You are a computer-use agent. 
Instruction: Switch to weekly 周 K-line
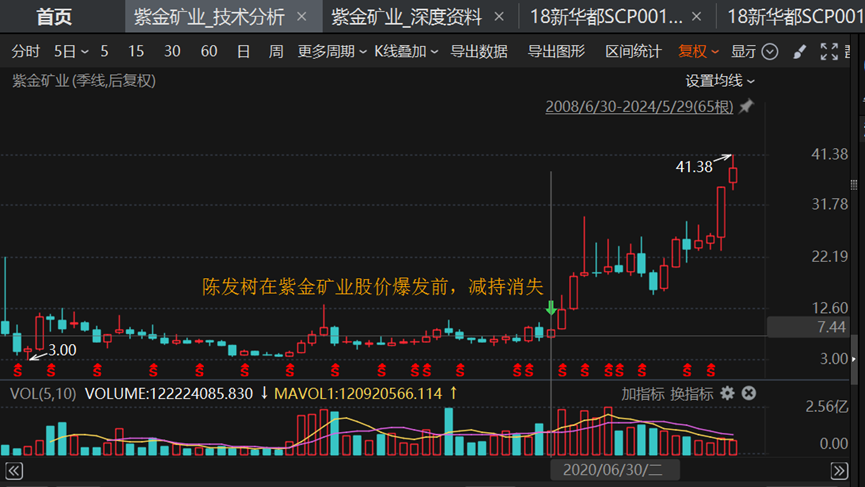coord(276,51)
